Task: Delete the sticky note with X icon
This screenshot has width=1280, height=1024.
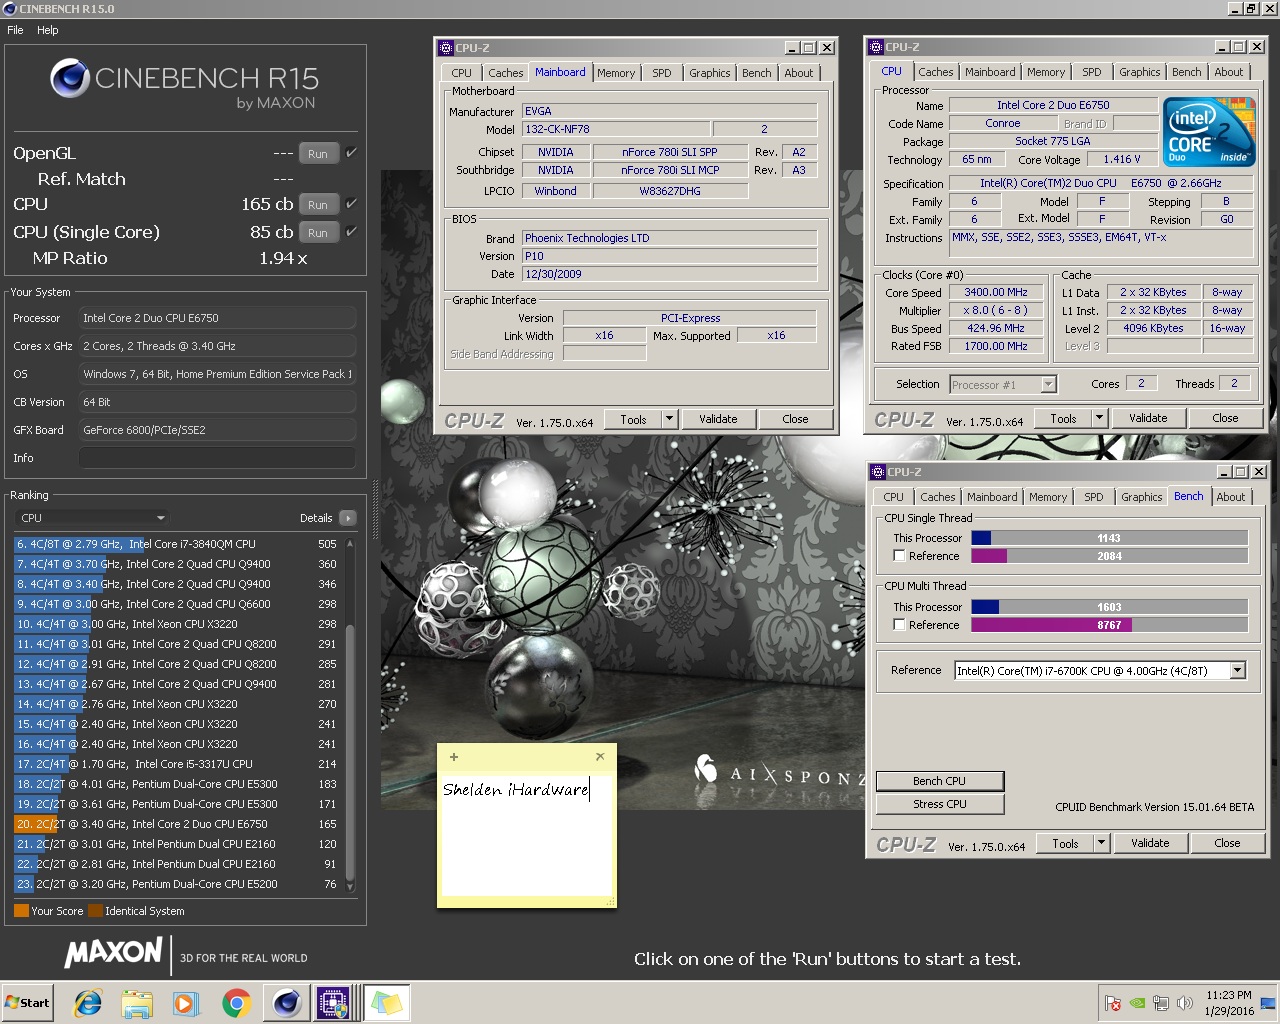Action: click(x=600, y=757)
